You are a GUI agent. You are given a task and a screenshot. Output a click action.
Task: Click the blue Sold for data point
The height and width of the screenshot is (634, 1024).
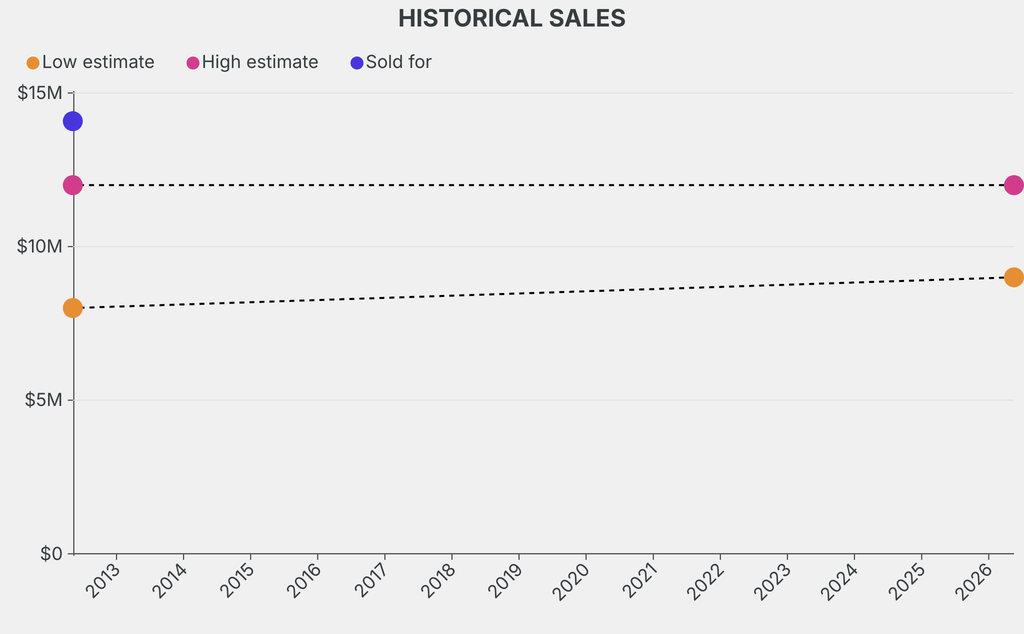[x=72, y=121]
